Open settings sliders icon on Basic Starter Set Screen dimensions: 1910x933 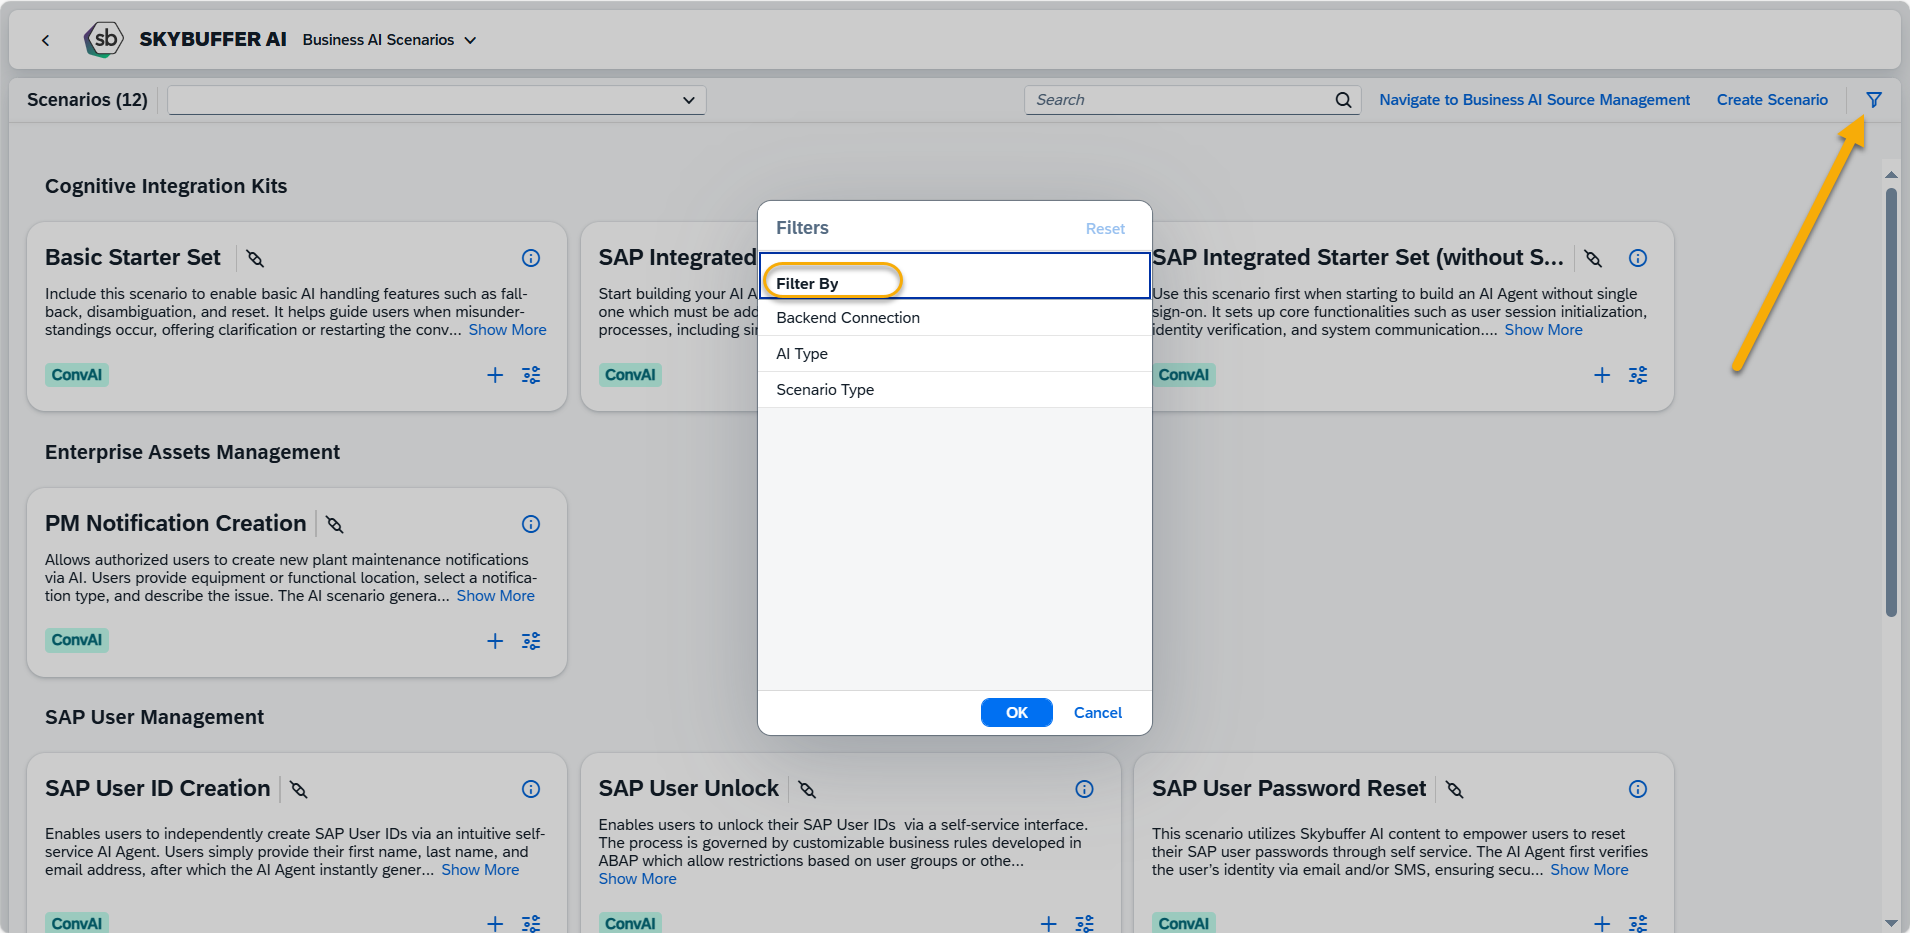click(531, 375)
